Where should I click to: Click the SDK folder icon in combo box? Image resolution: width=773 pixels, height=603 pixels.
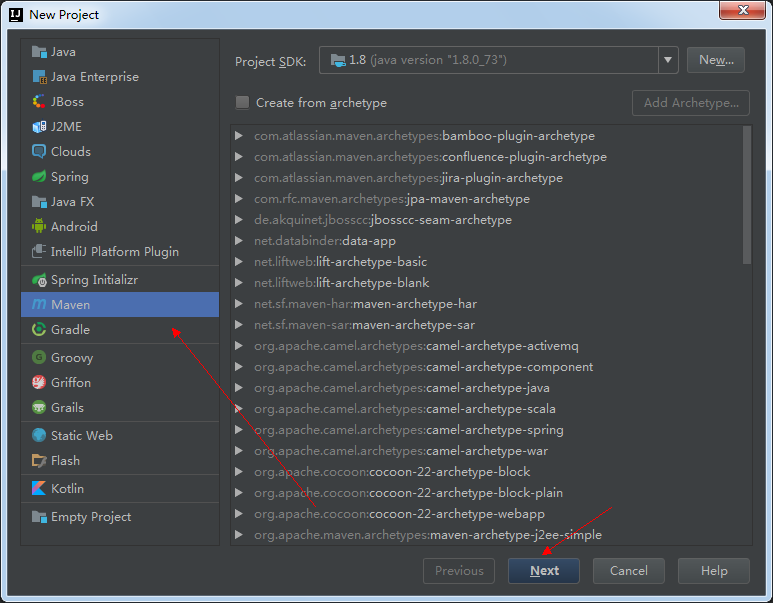click(x=338, y=61)
